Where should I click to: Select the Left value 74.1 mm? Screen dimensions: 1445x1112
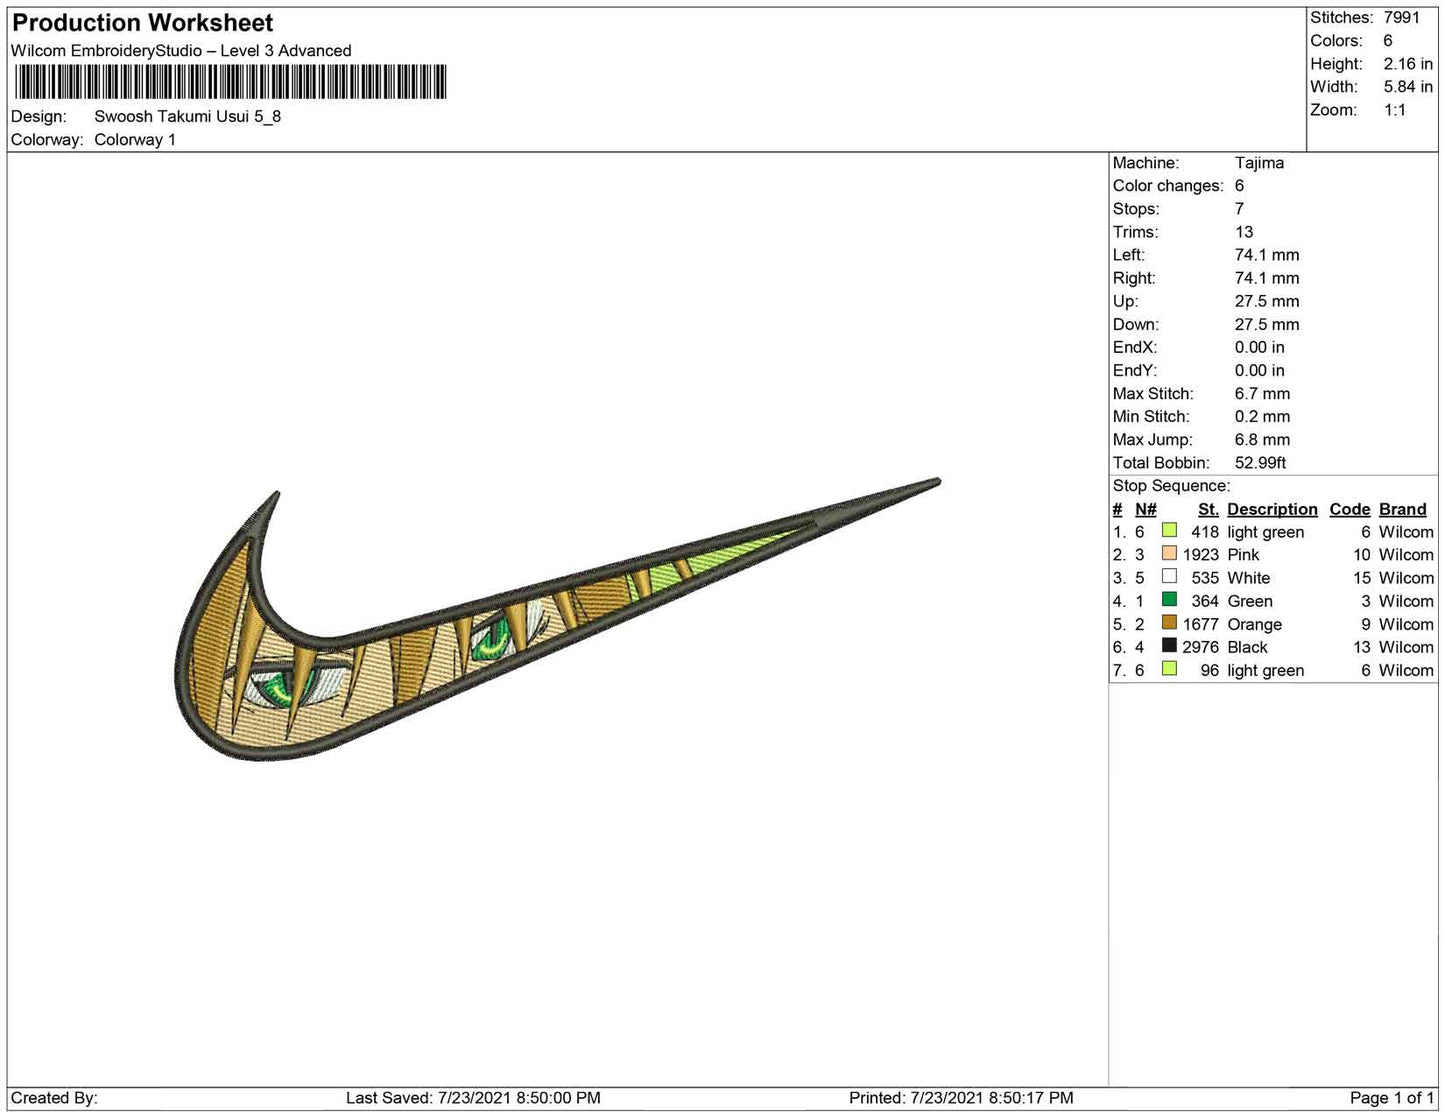1267,255
